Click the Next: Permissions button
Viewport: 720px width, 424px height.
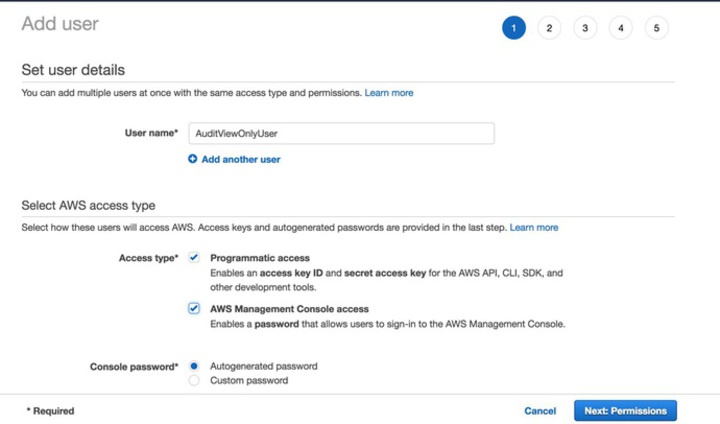625,411
